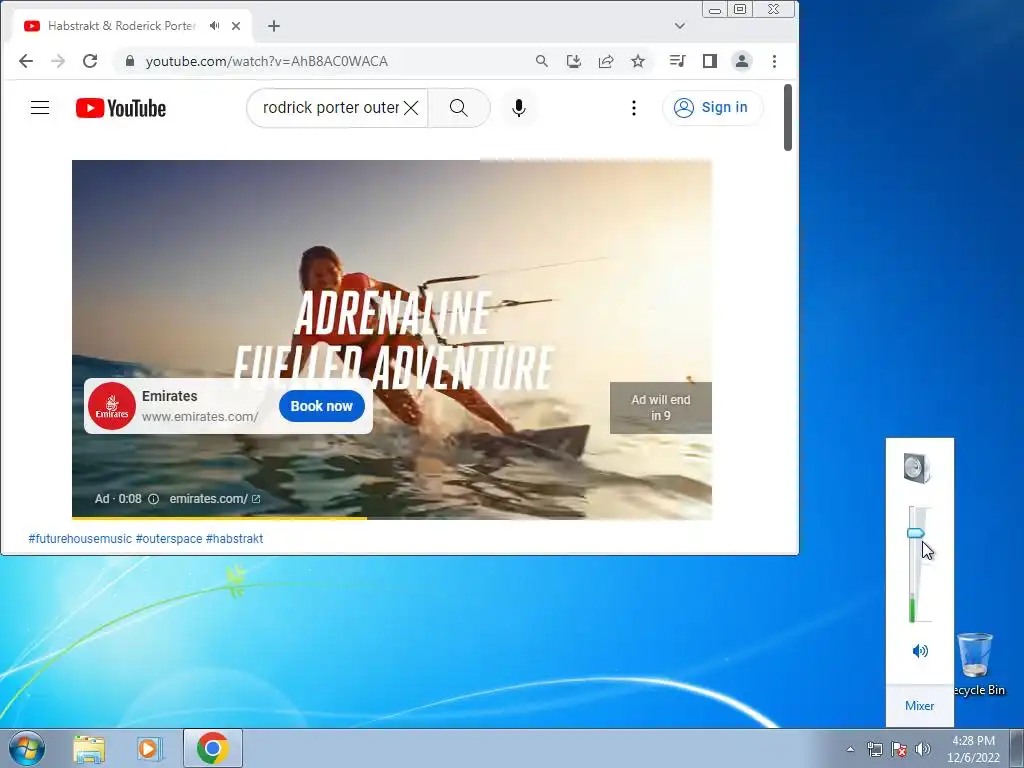Open Windows Explorer from the taskbar
1024x768 pixels.
pyautogui.click(x=89, y=748)
